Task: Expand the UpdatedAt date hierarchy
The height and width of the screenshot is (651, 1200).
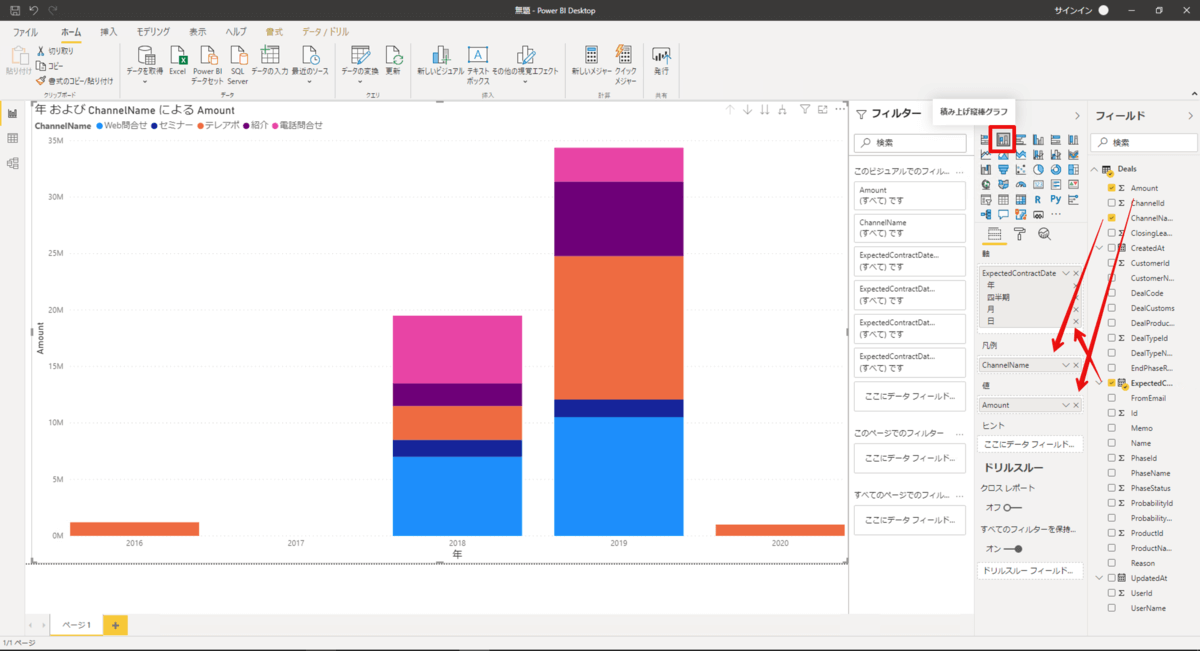Action: coord(1100,578)
